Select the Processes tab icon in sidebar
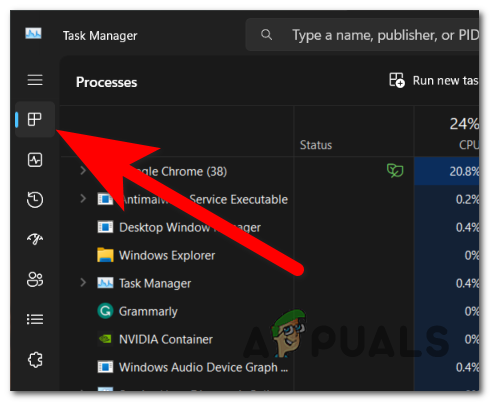 tap(35, 119)
